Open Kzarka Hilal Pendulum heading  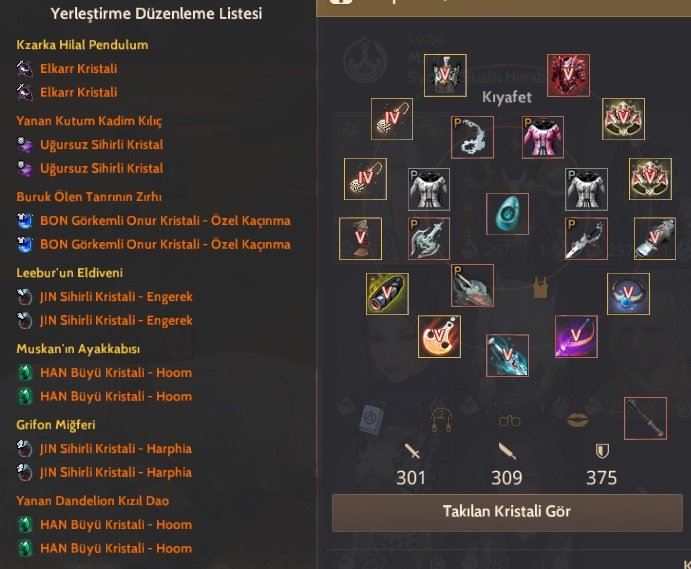tap(82, 45)
